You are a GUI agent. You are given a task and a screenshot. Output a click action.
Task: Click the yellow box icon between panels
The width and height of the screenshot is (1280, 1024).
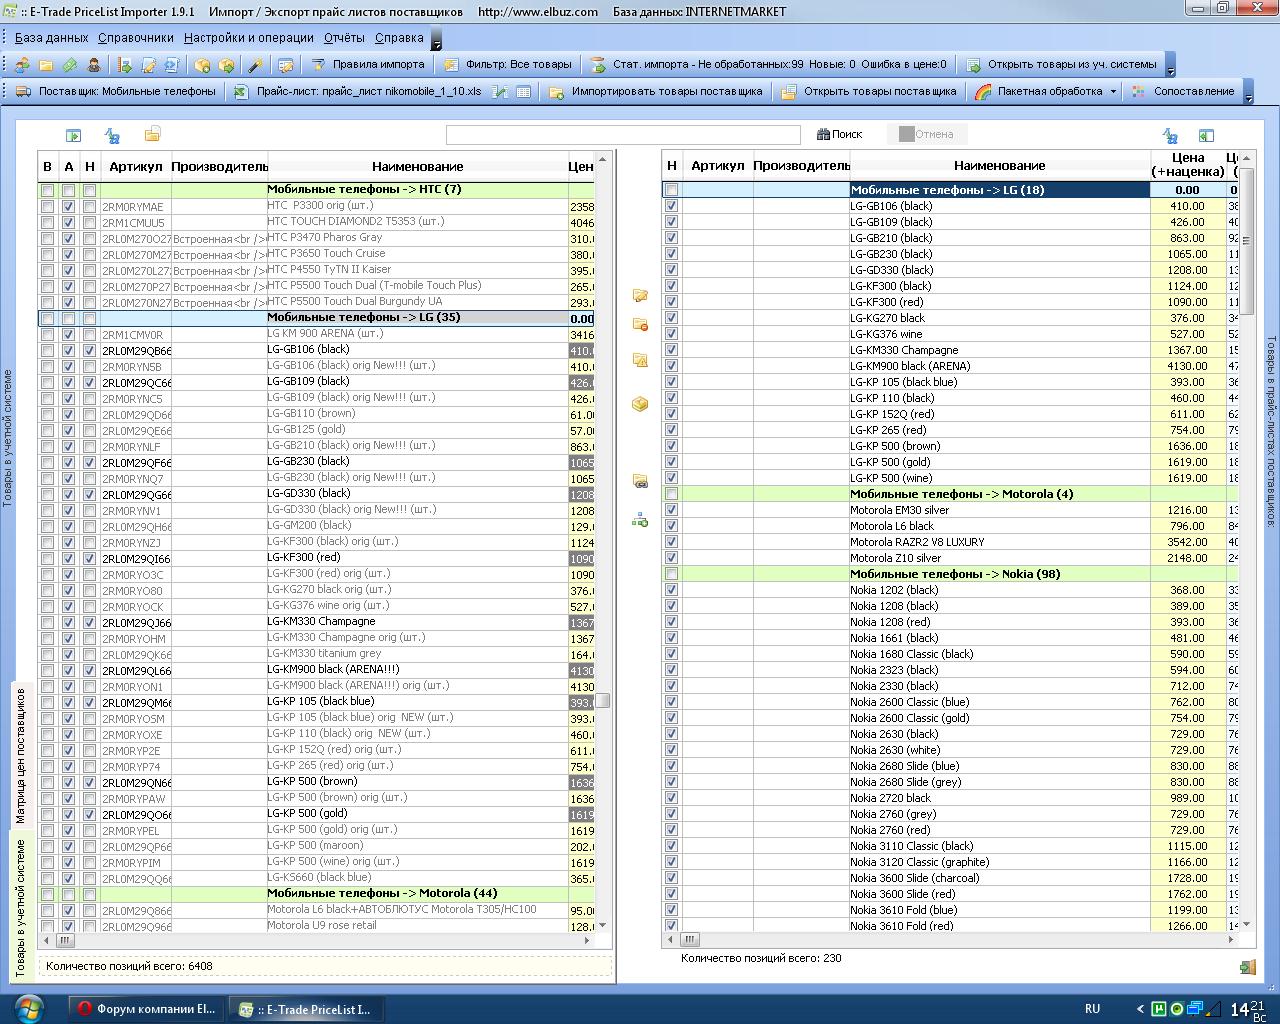point(640,404)
